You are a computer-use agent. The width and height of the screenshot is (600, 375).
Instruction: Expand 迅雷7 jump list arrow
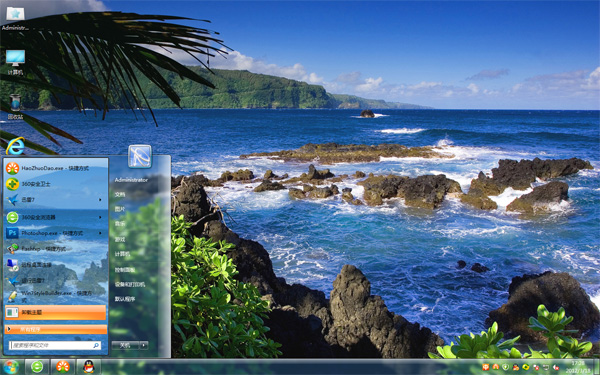coord(100,200)
